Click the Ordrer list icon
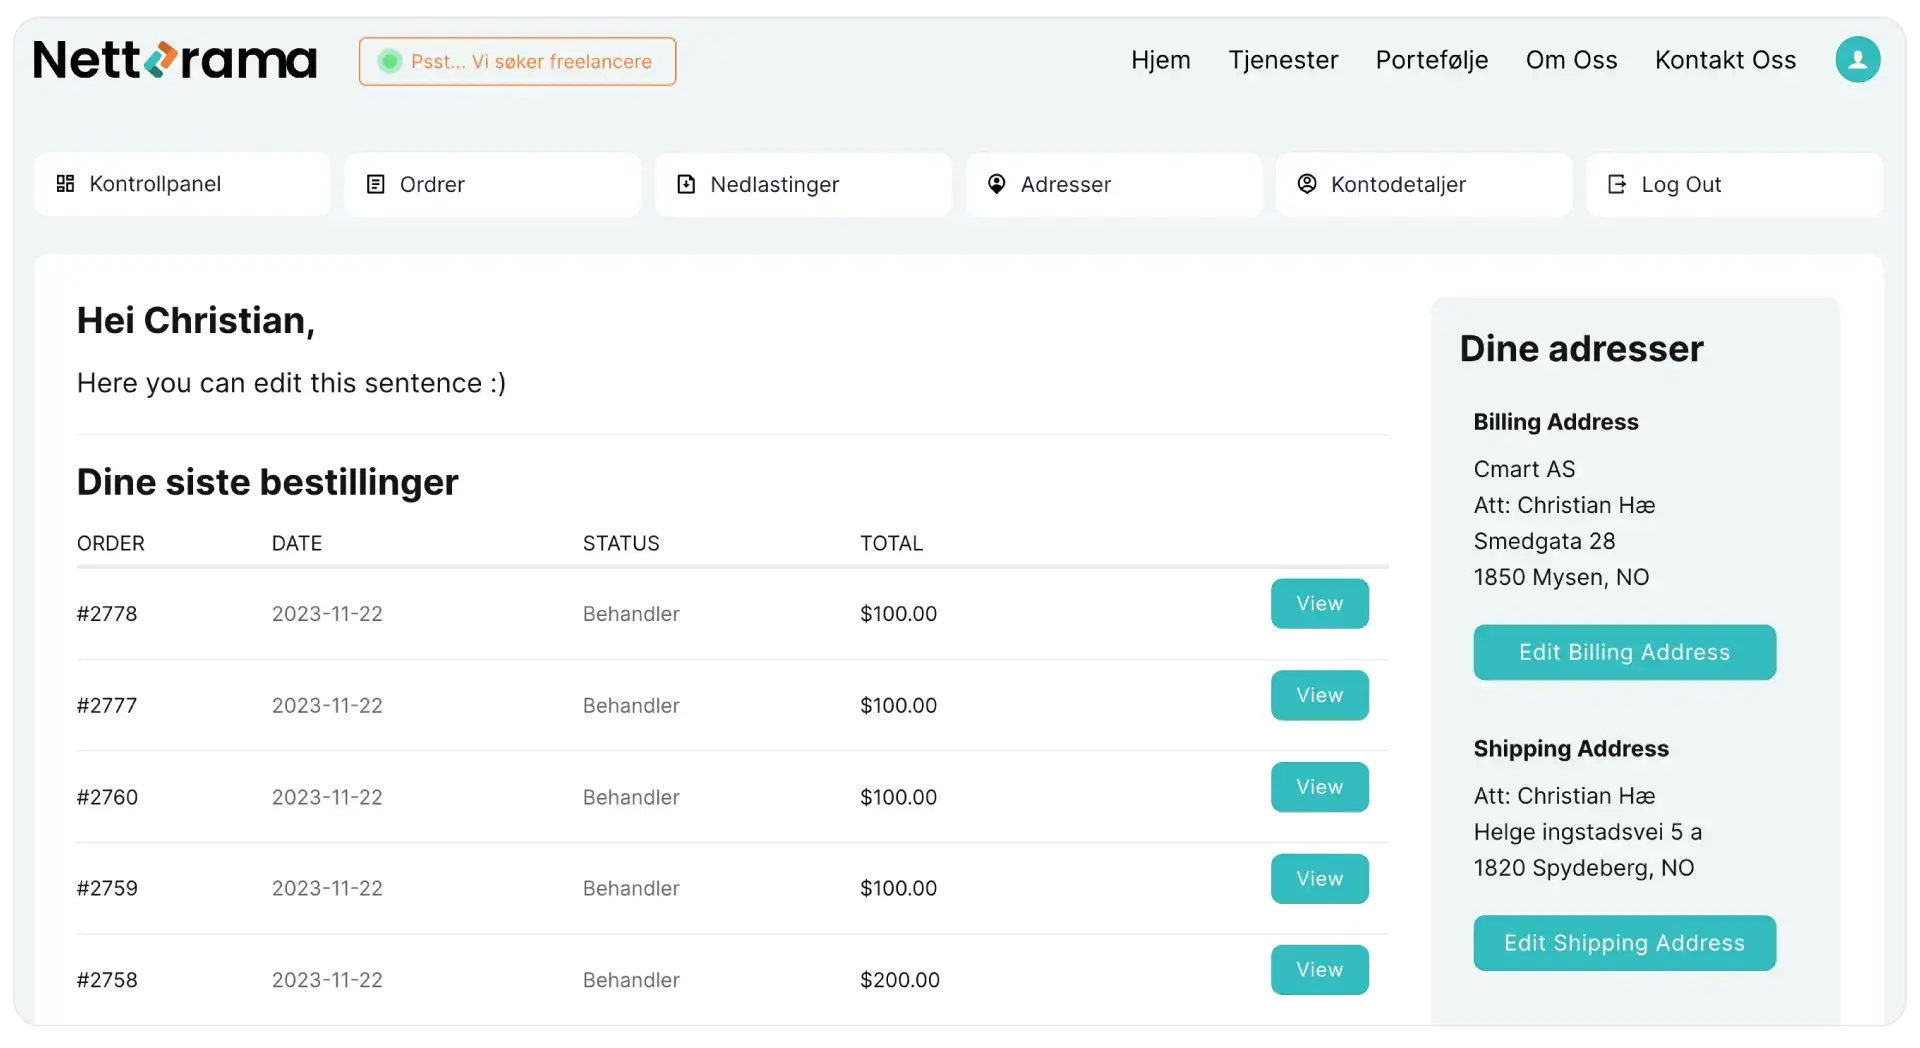The image size is (1920, 1048). tap(376, 184)
